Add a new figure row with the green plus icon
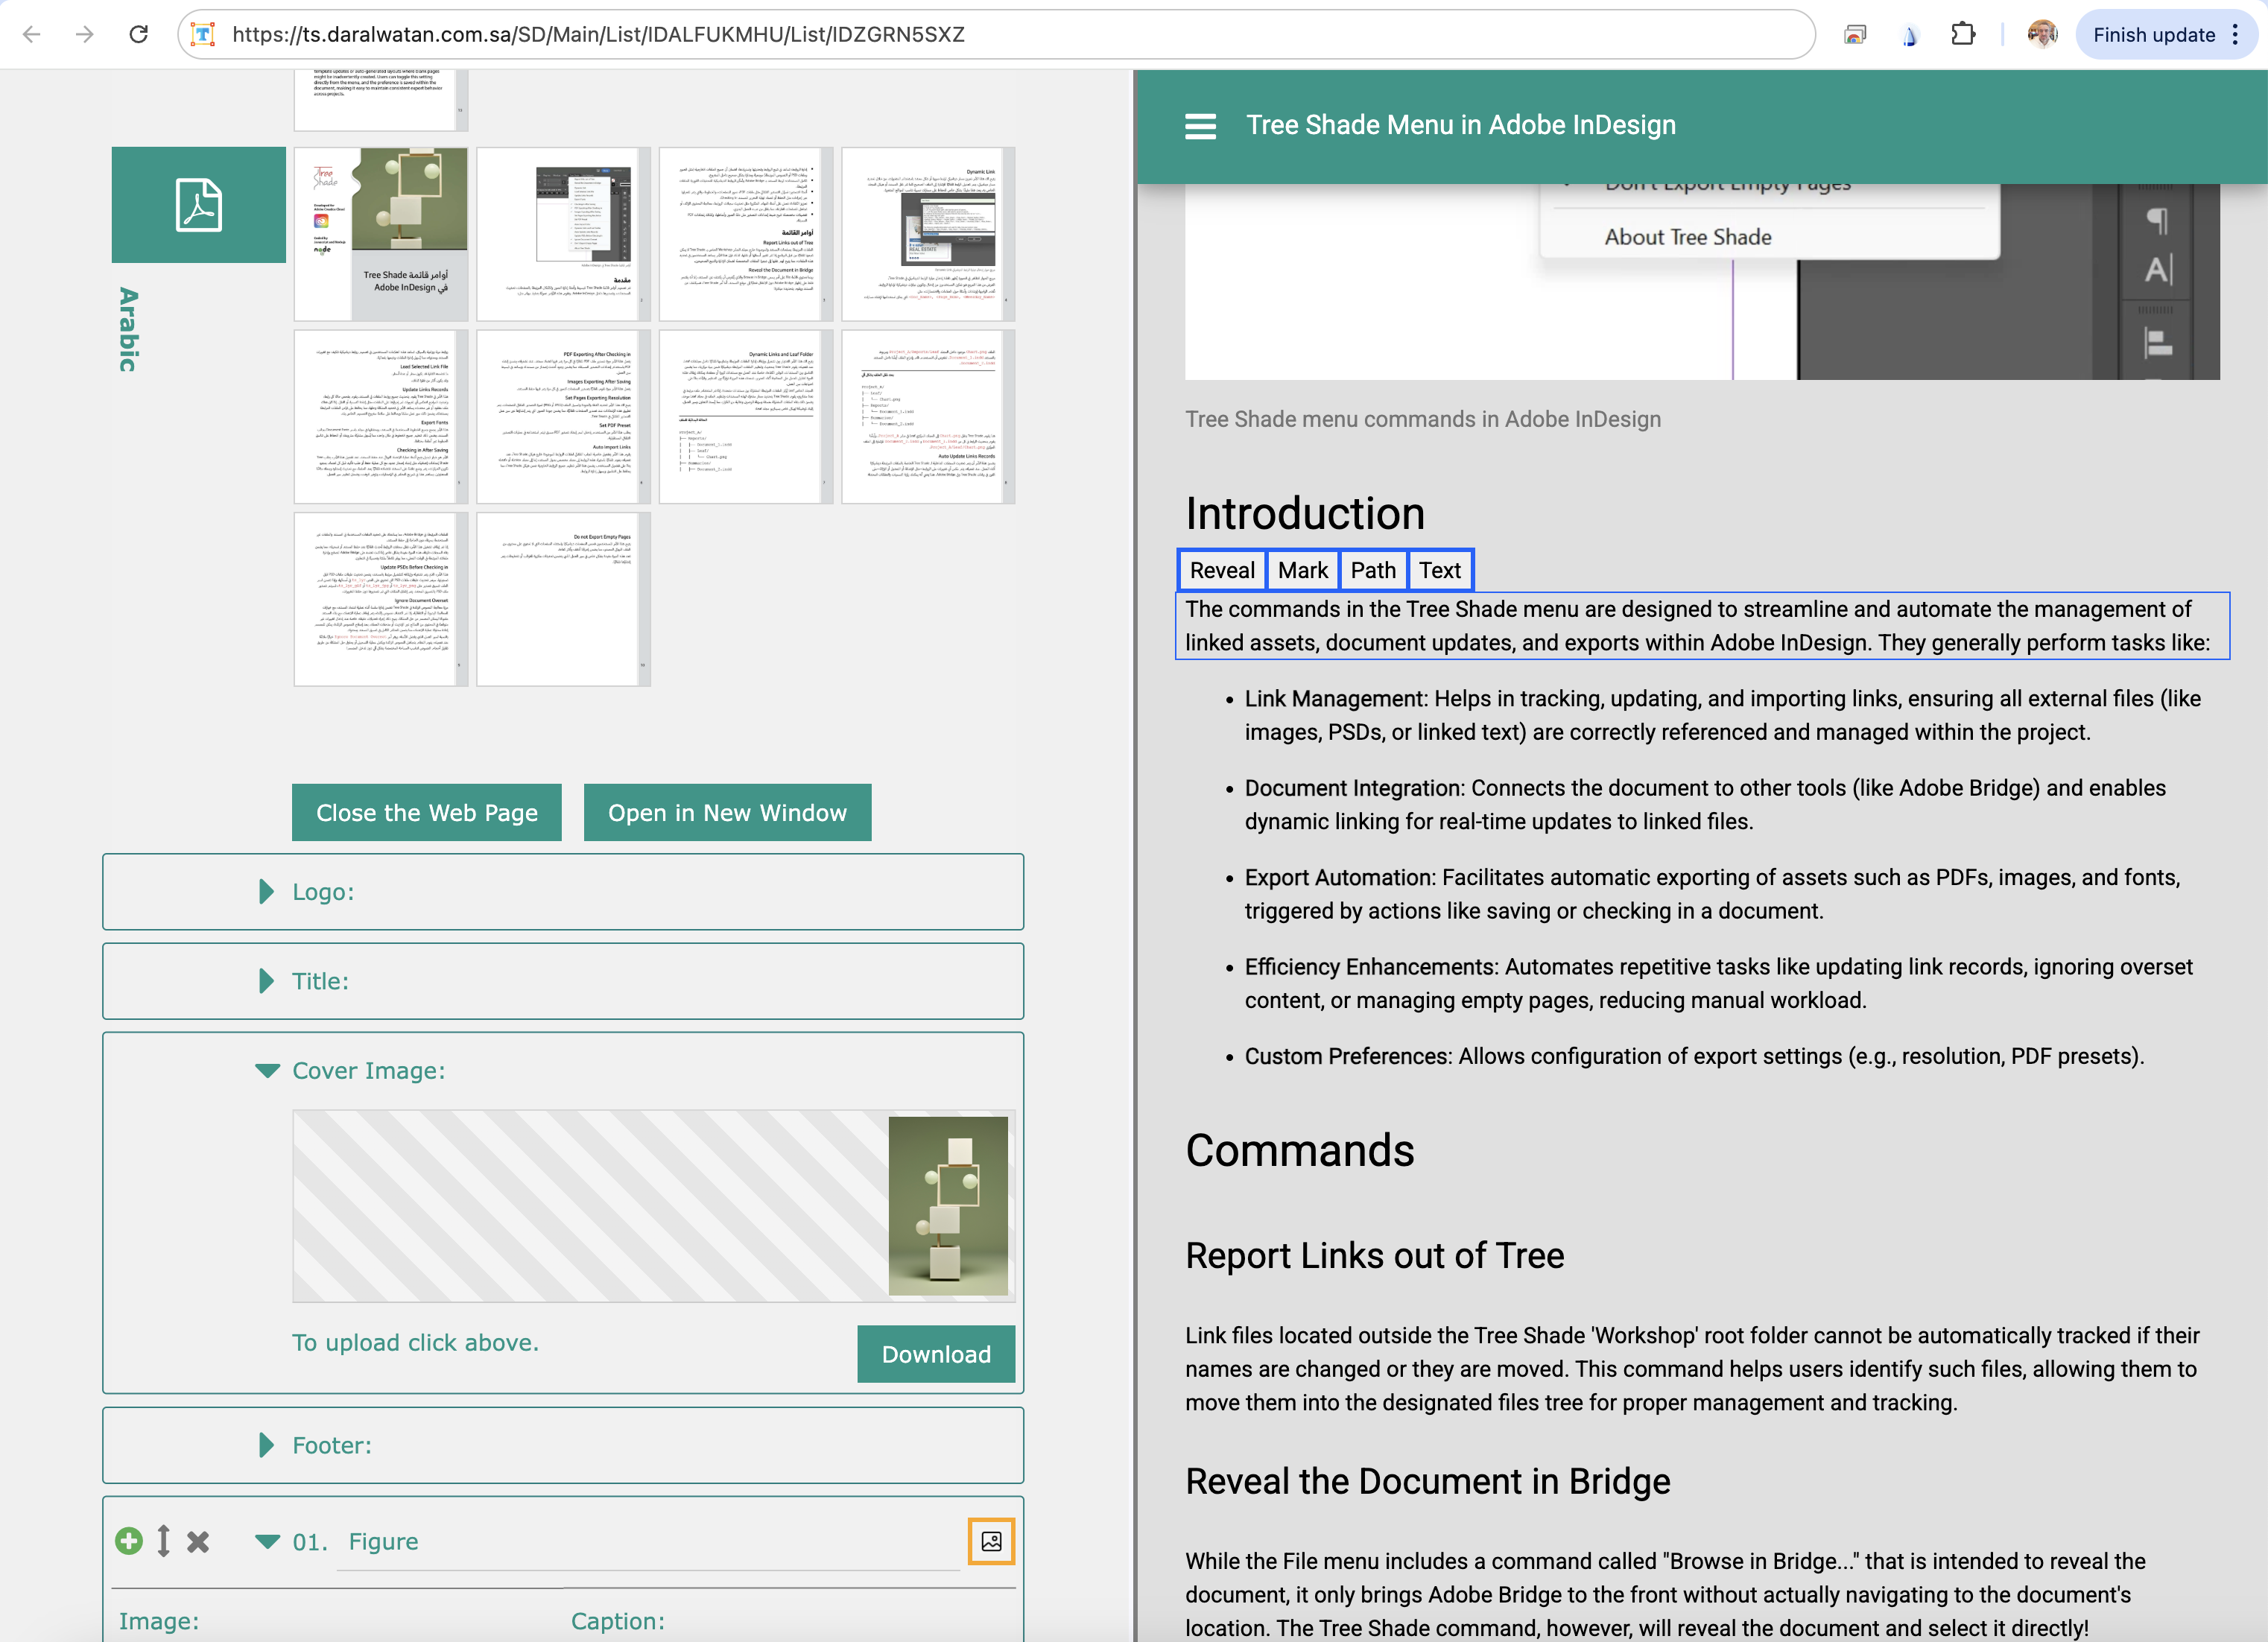 [x=129, y=1541]
